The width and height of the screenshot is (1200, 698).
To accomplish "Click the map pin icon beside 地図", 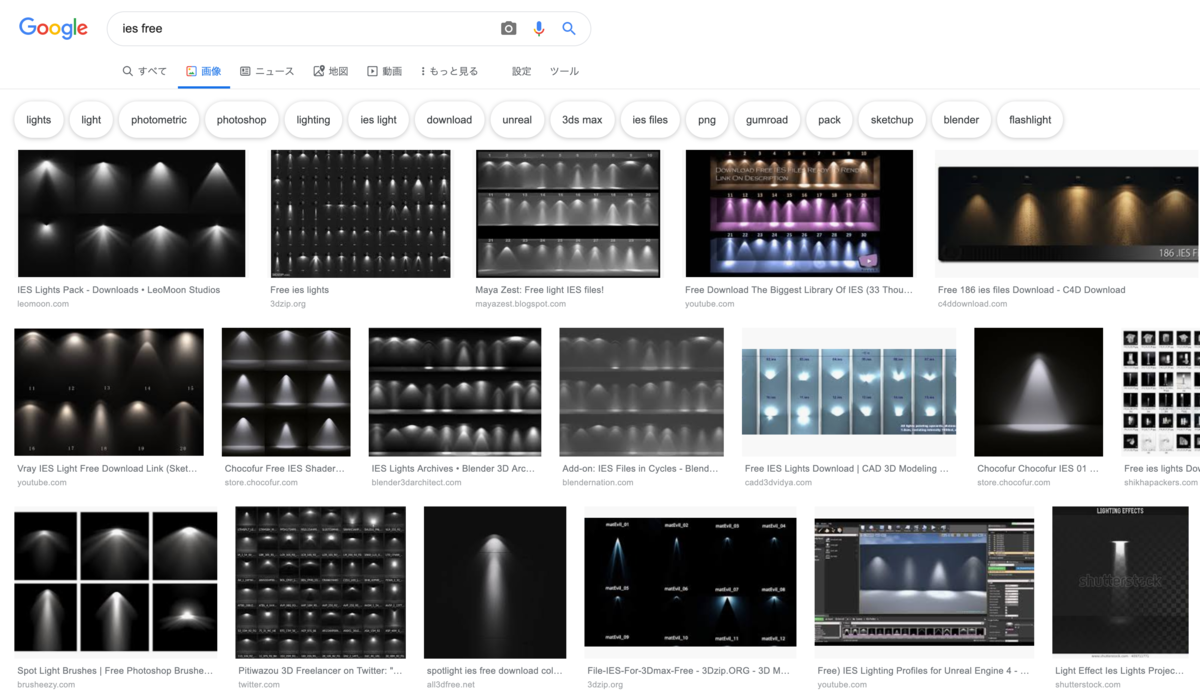I will 317,71.
